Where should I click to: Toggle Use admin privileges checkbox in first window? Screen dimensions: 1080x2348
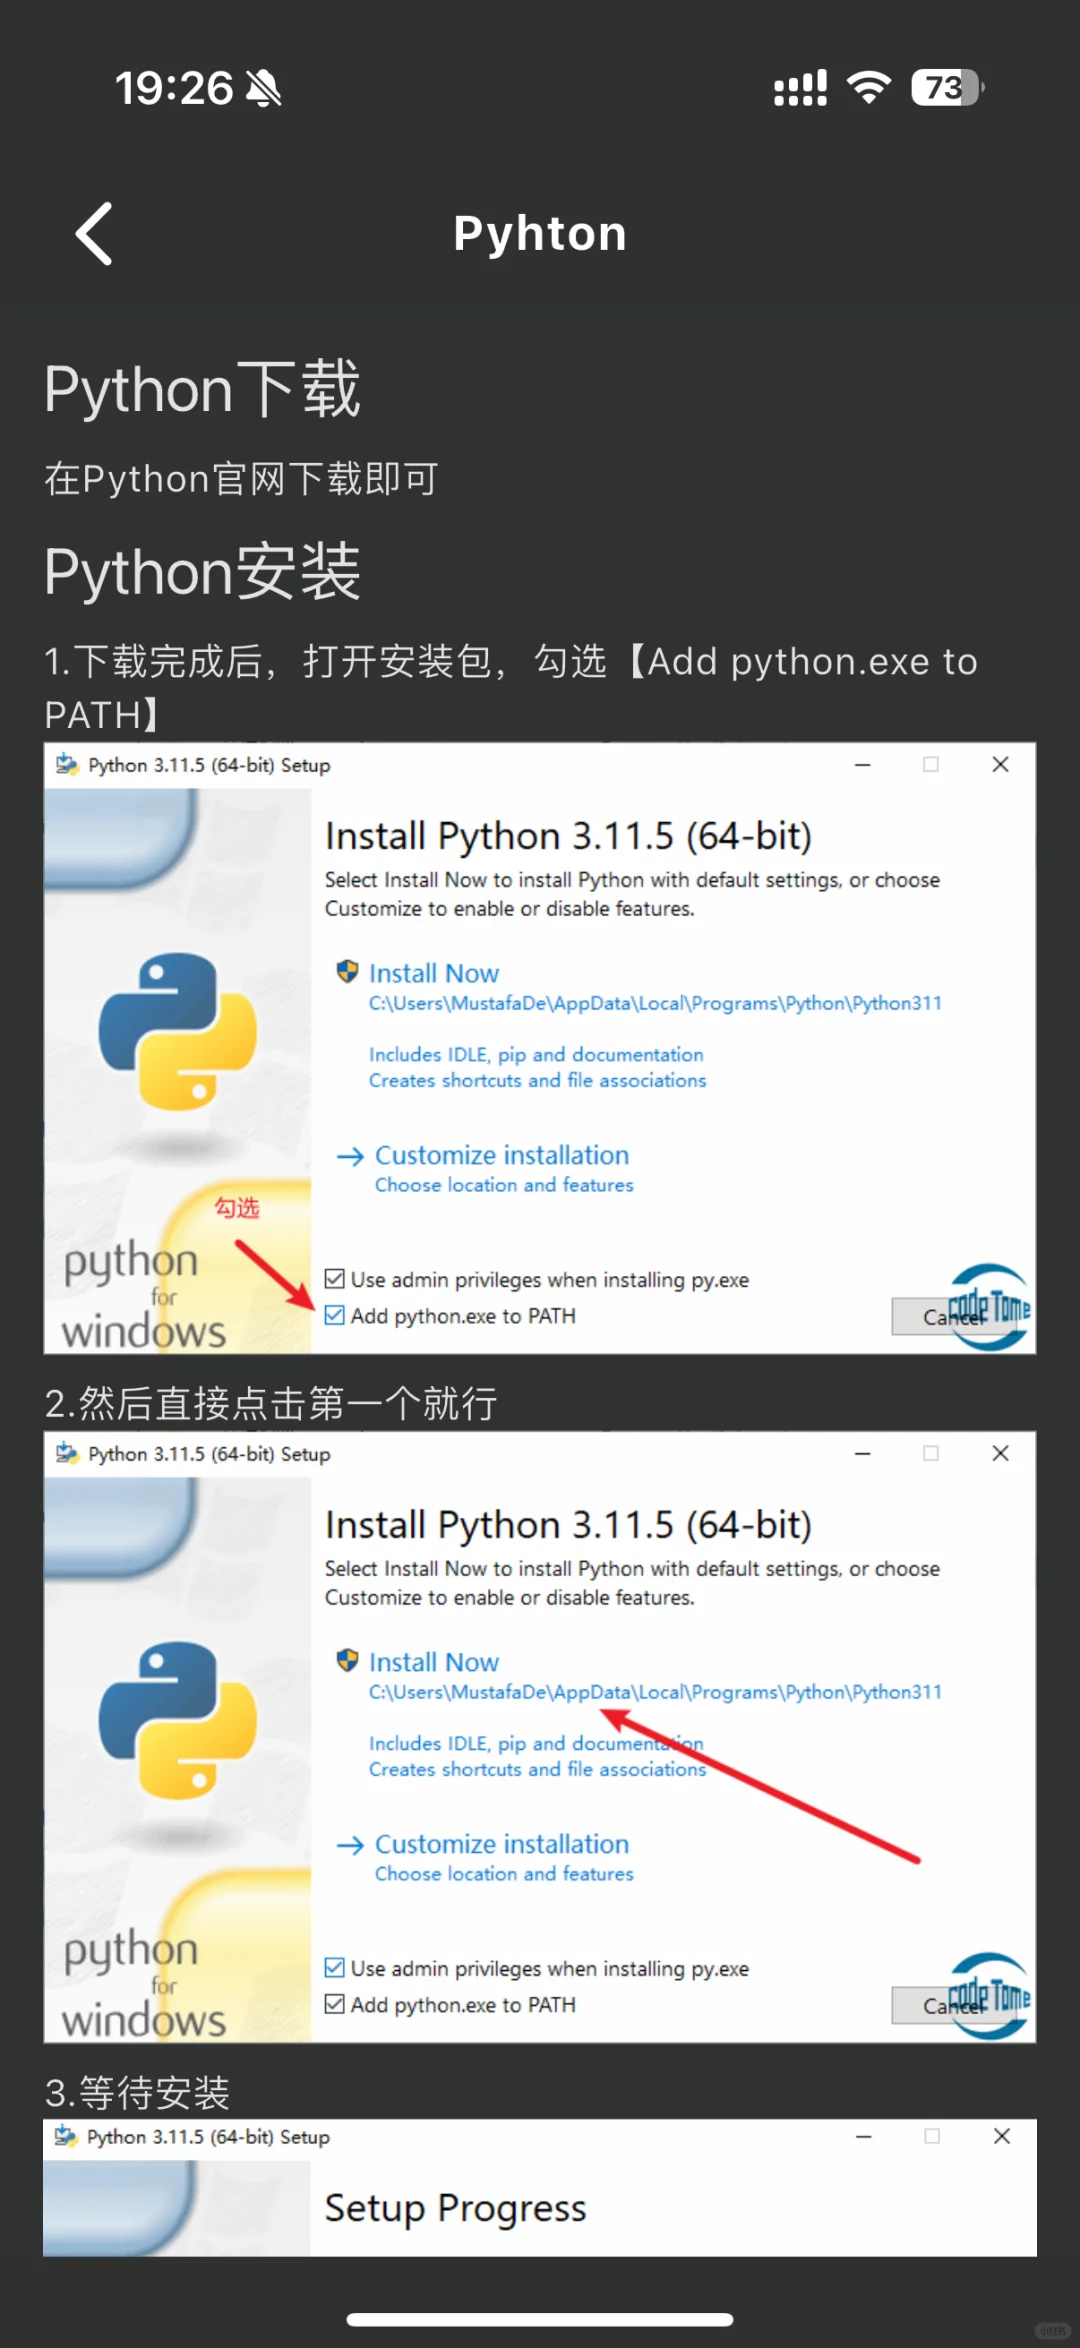[x=335, y=1279]
